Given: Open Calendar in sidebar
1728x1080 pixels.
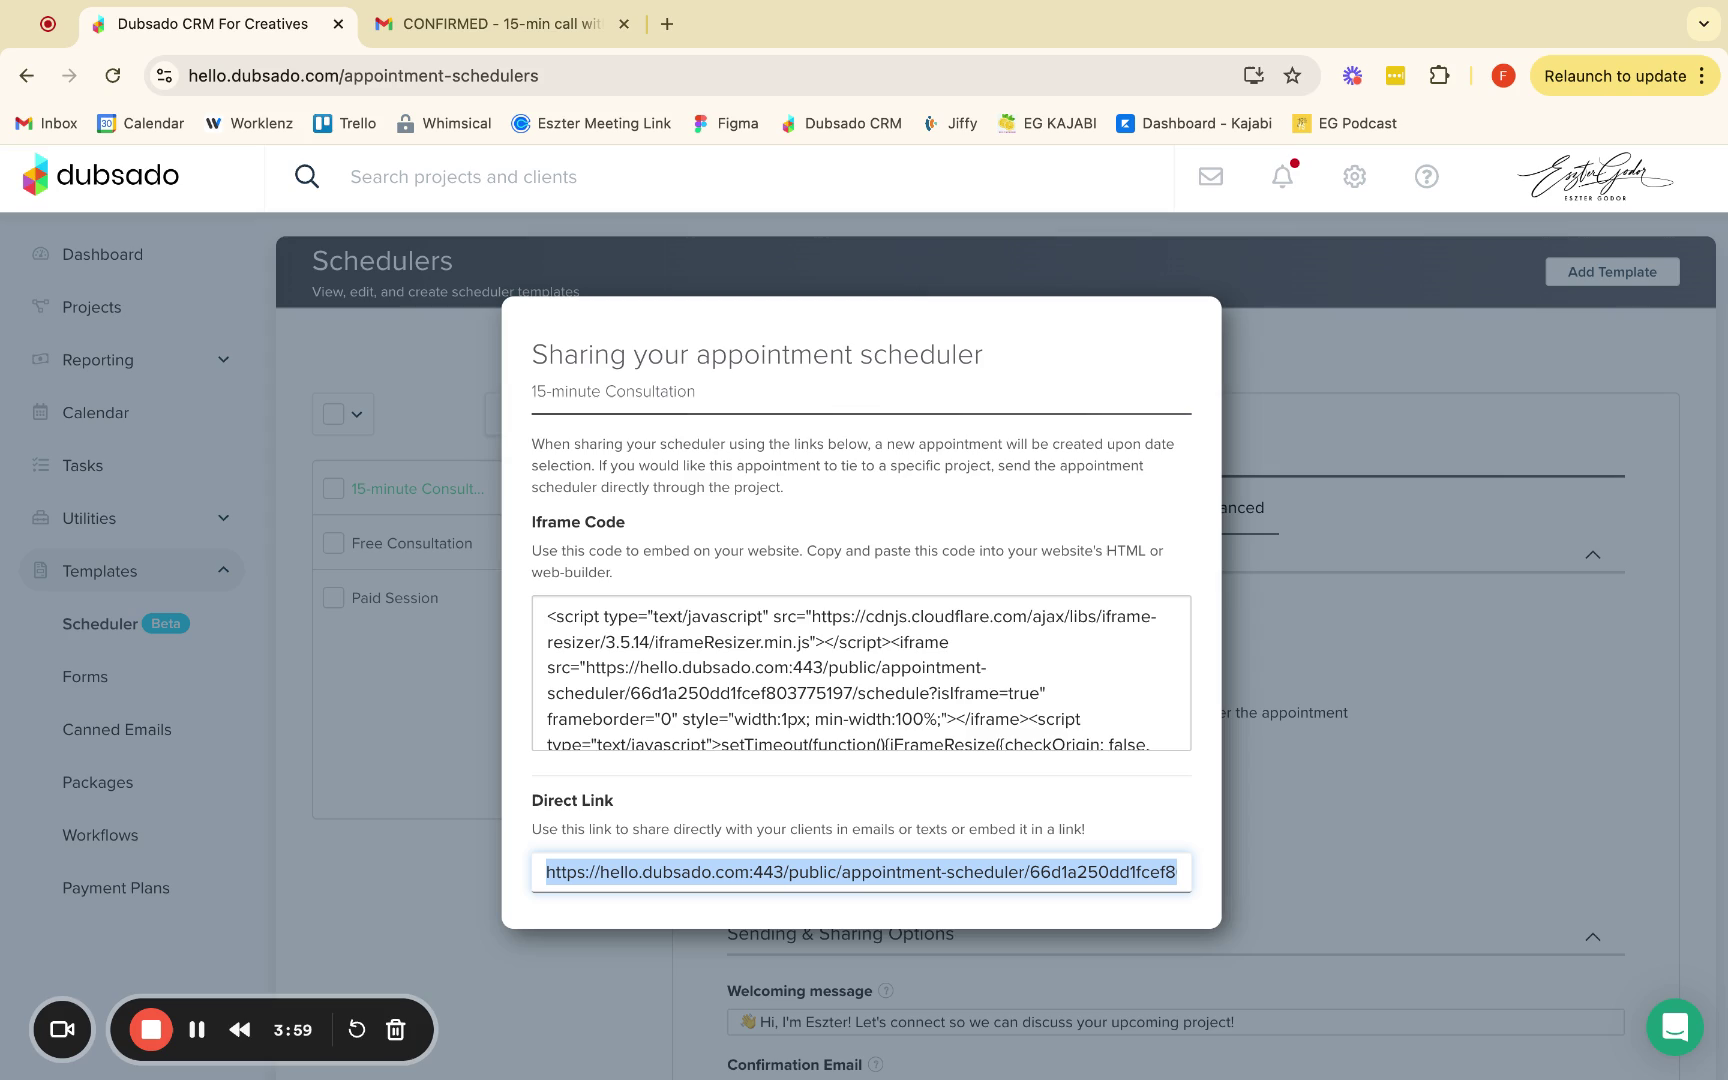Looking at the screenshot, I should [x=95, y=413].
